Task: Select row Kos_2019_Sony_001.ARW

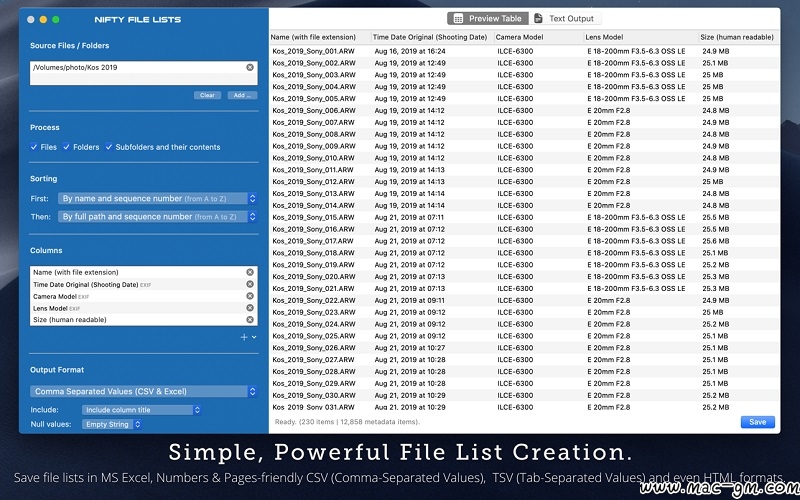Action: point(524,51)
